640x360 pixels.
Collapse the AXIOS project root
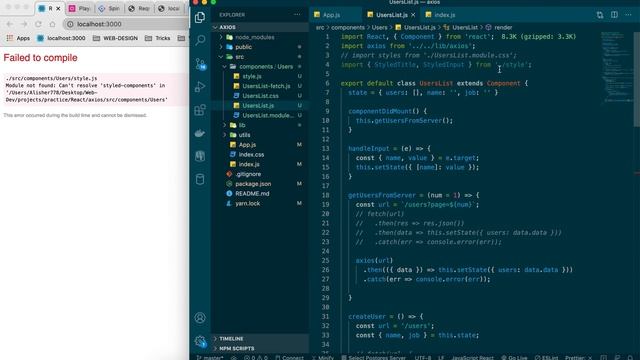[260, 27]
